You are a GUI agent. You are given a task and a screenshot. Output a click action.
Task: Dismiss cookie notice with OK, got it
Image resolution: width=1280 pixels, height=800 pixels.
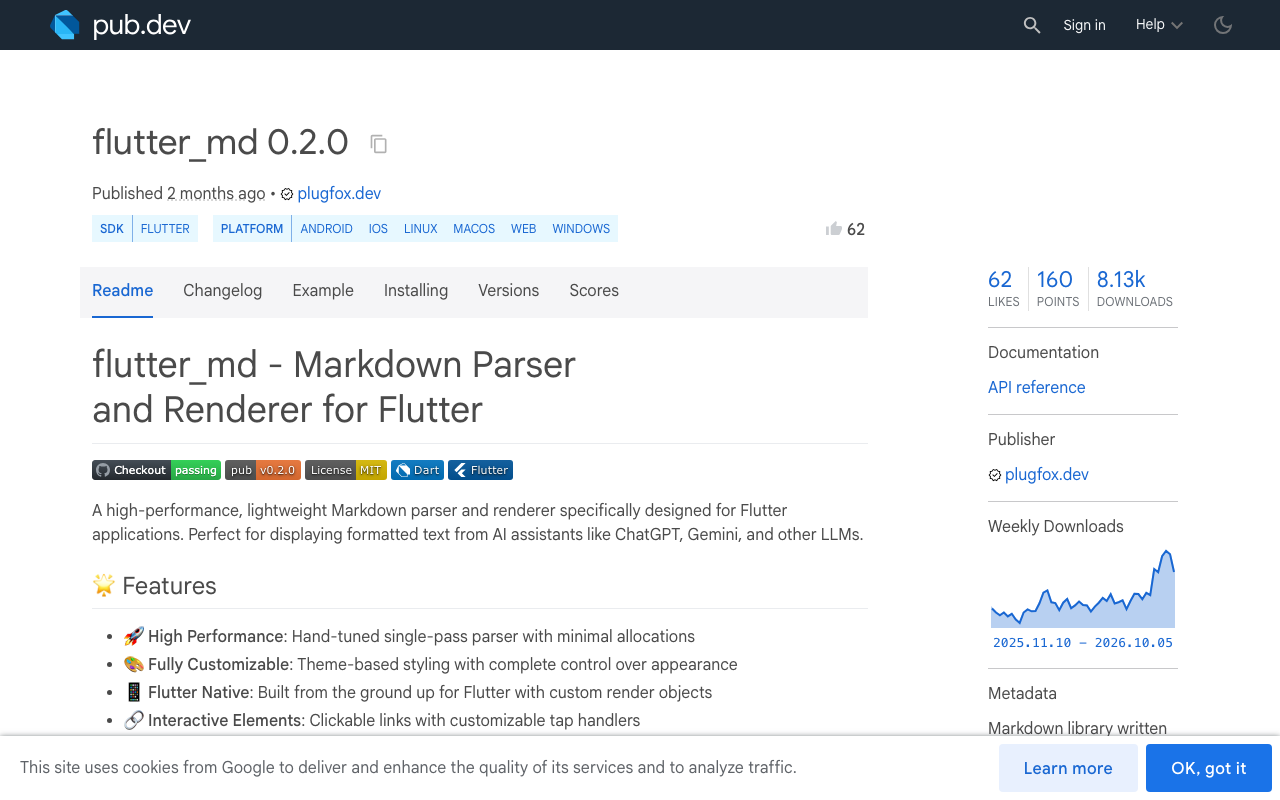(1209, 768)
